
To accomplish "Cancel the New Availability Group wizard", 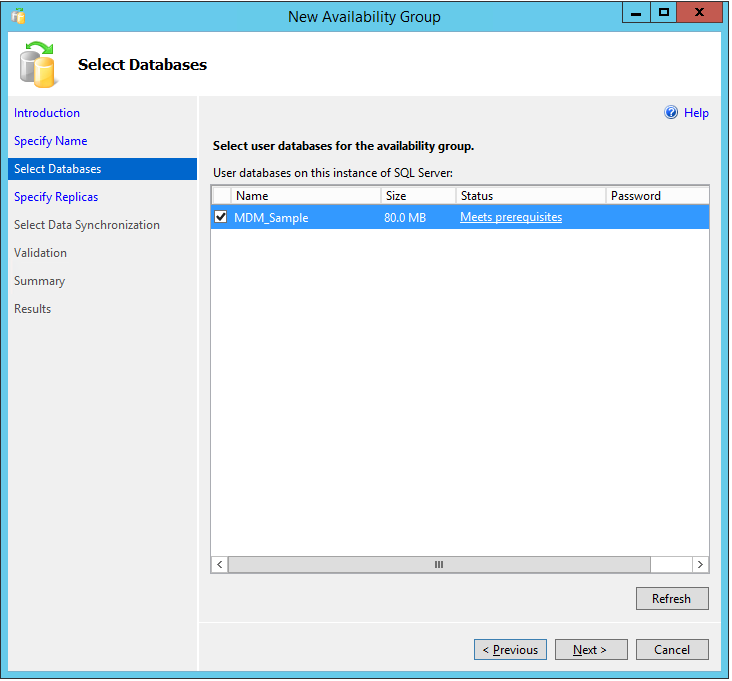I will pos(672,649).
